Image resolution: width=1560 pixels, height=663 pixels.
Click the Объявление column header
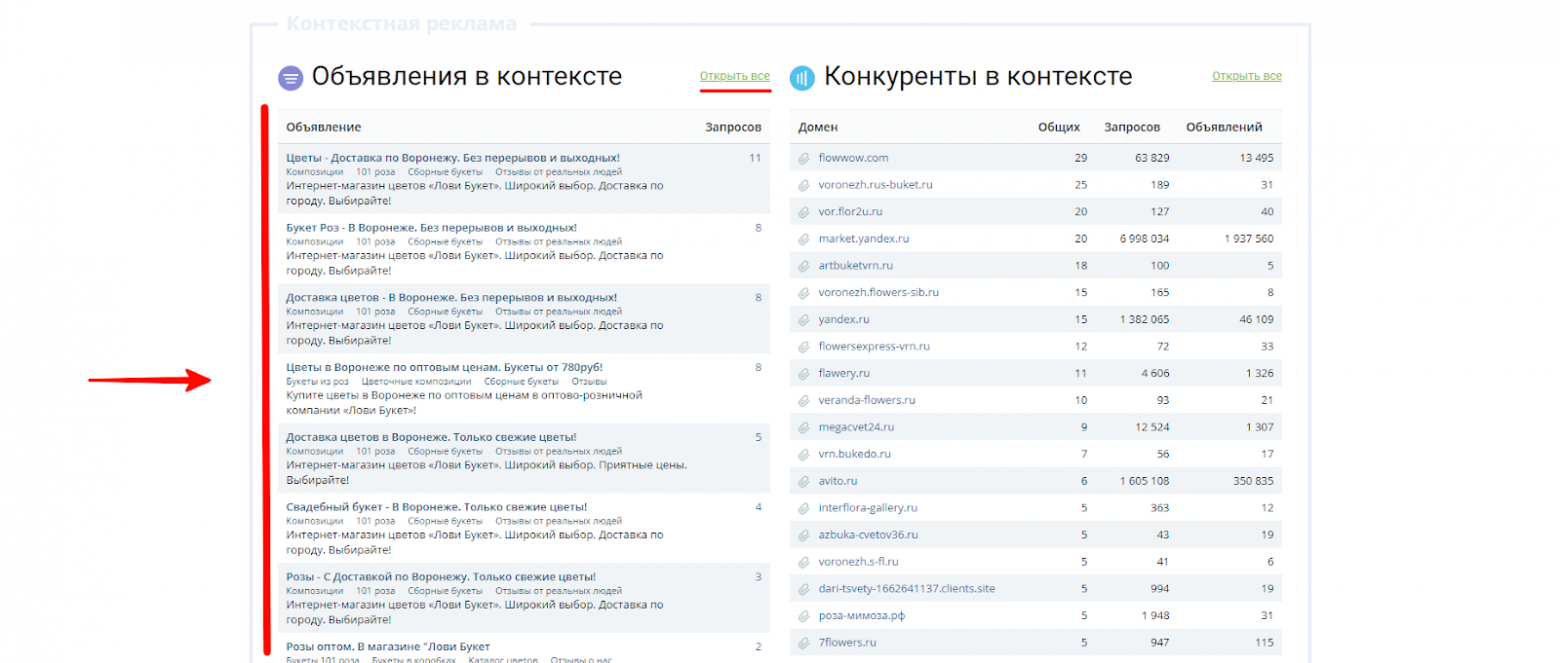[x=323, y=128]
